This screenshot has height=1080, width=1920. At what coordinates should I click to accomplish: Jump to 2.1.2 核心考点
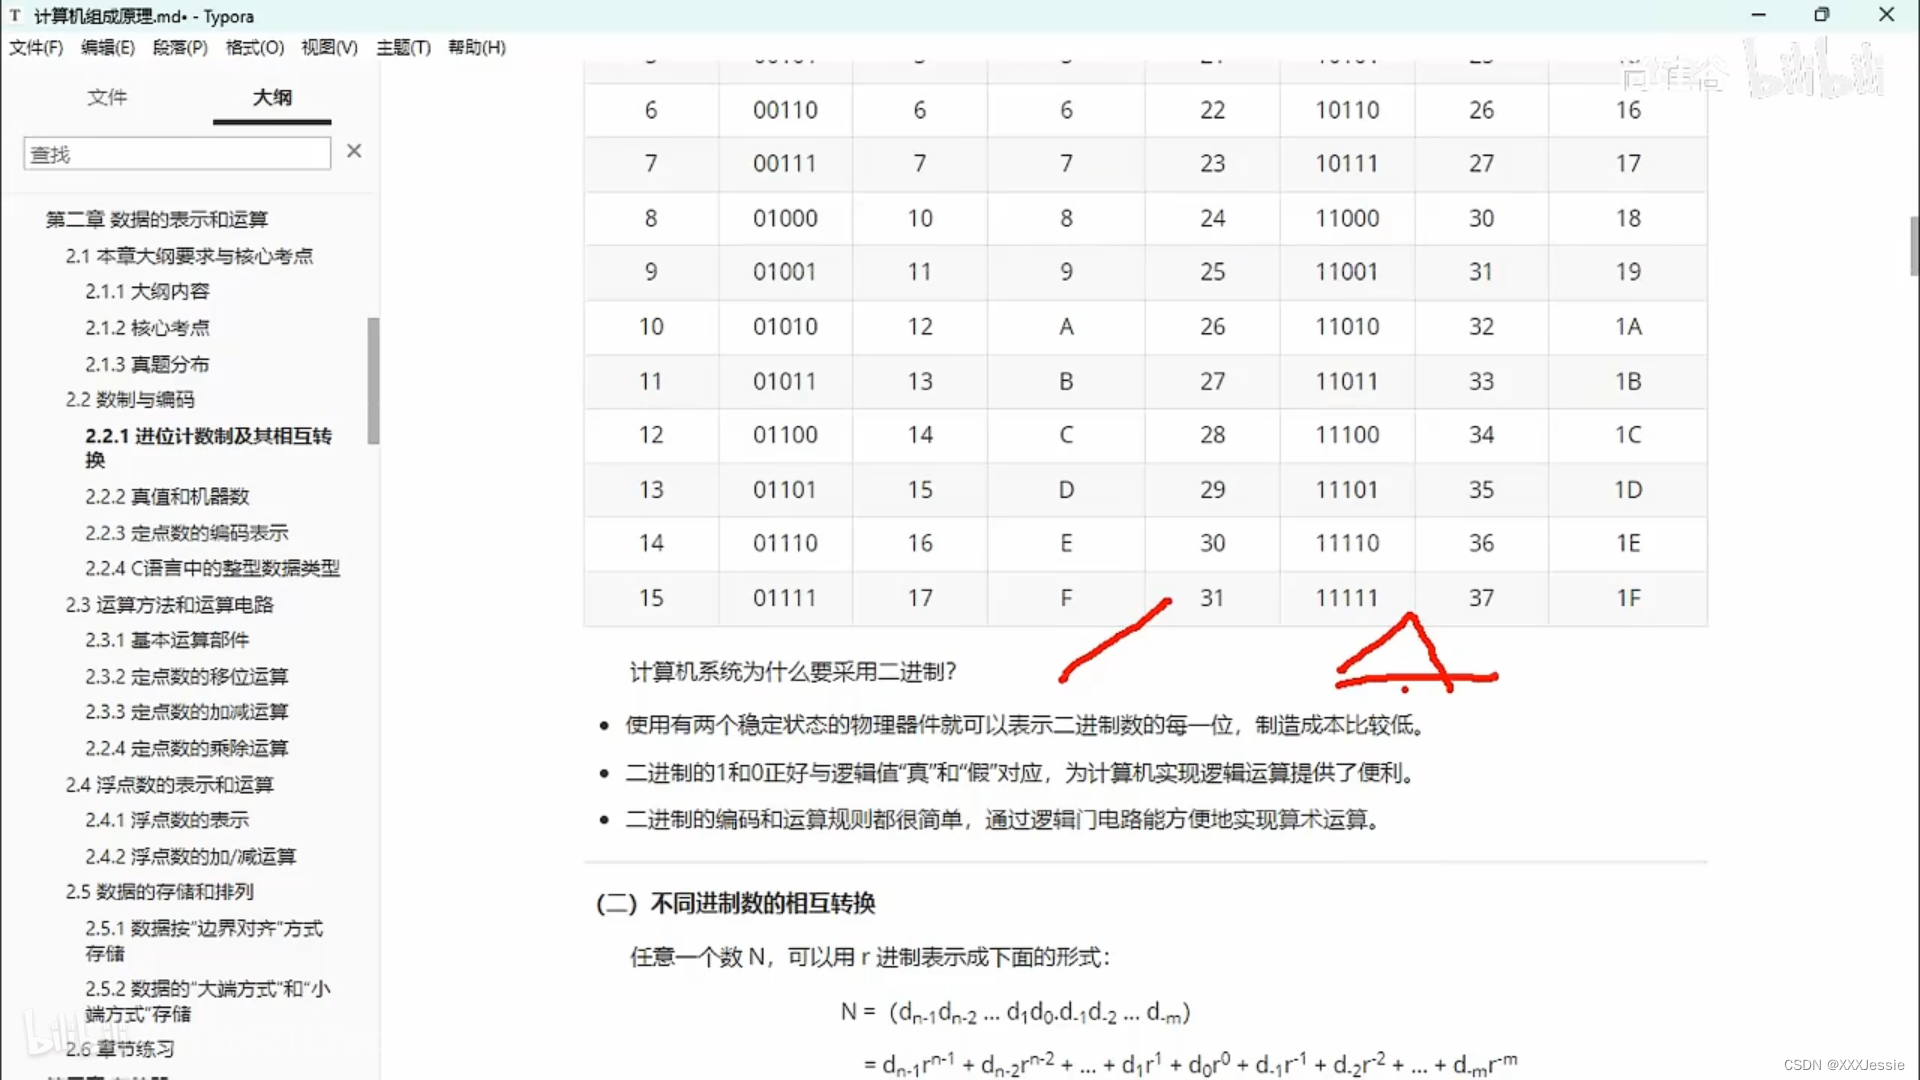[147, 327]
